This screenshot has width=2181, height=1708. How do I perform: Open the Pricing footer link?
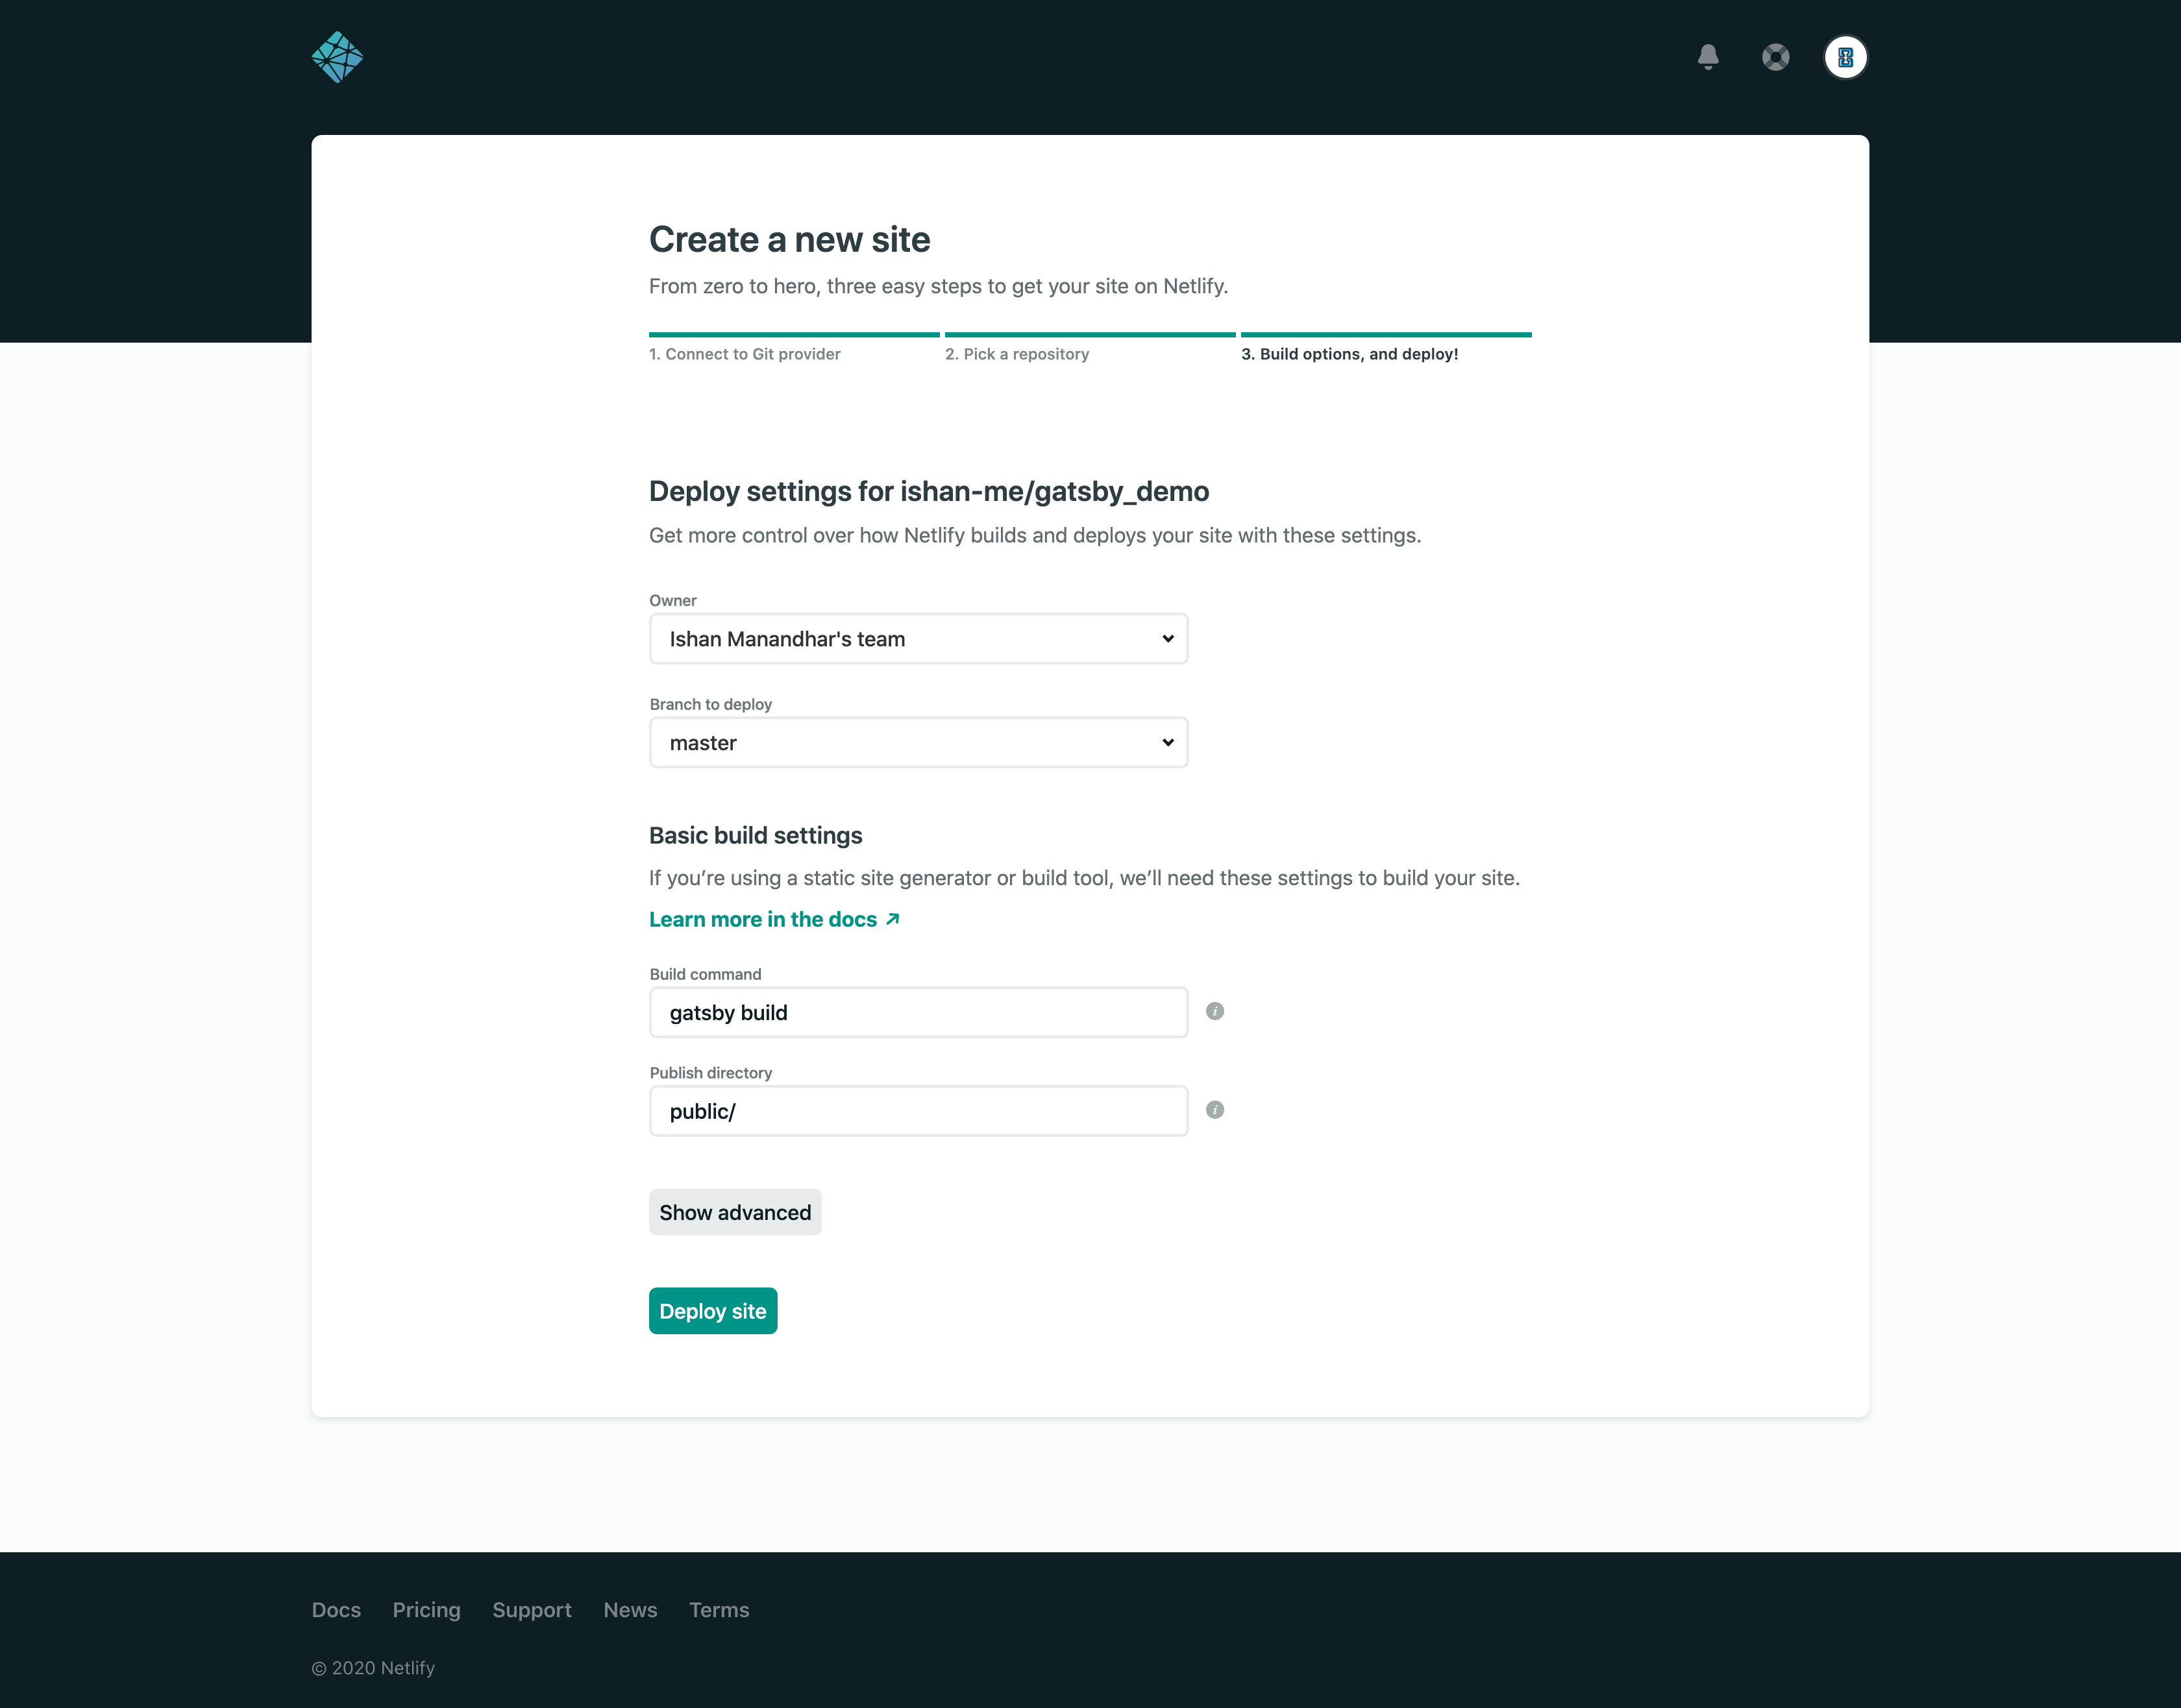pos(427,1610)
